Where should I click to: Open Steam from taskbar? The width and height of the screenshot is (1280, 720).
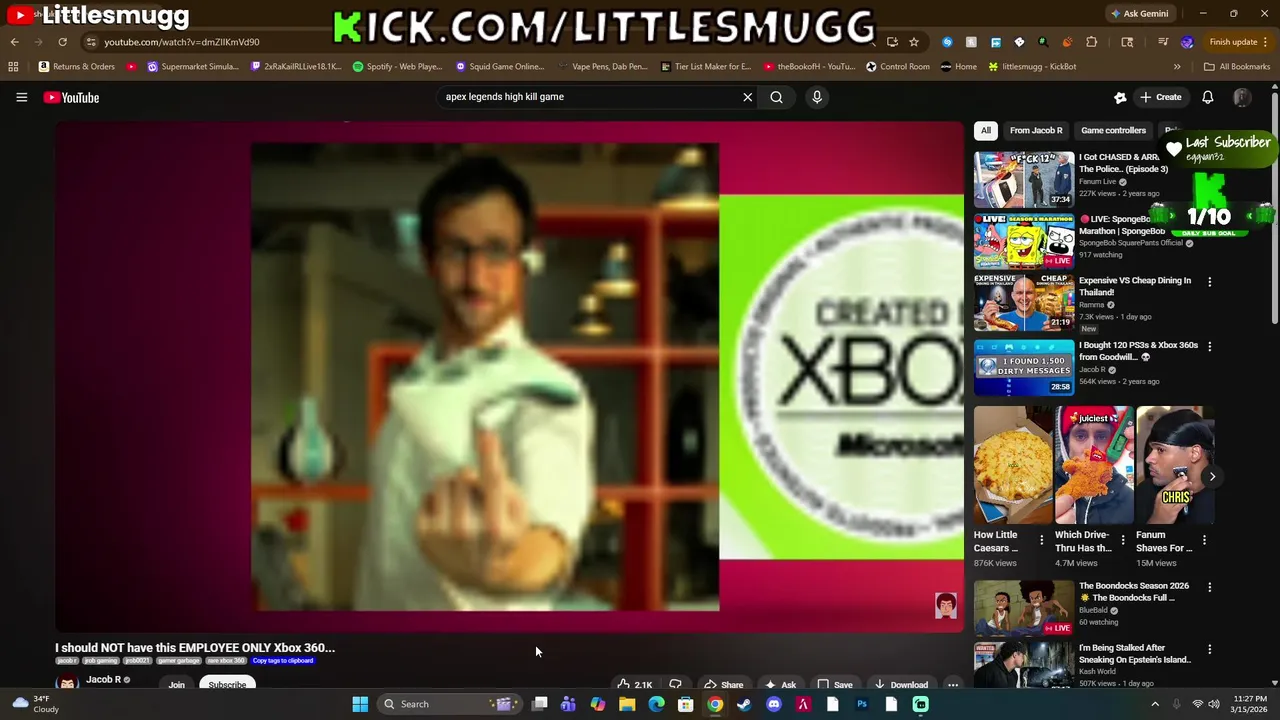744,704
